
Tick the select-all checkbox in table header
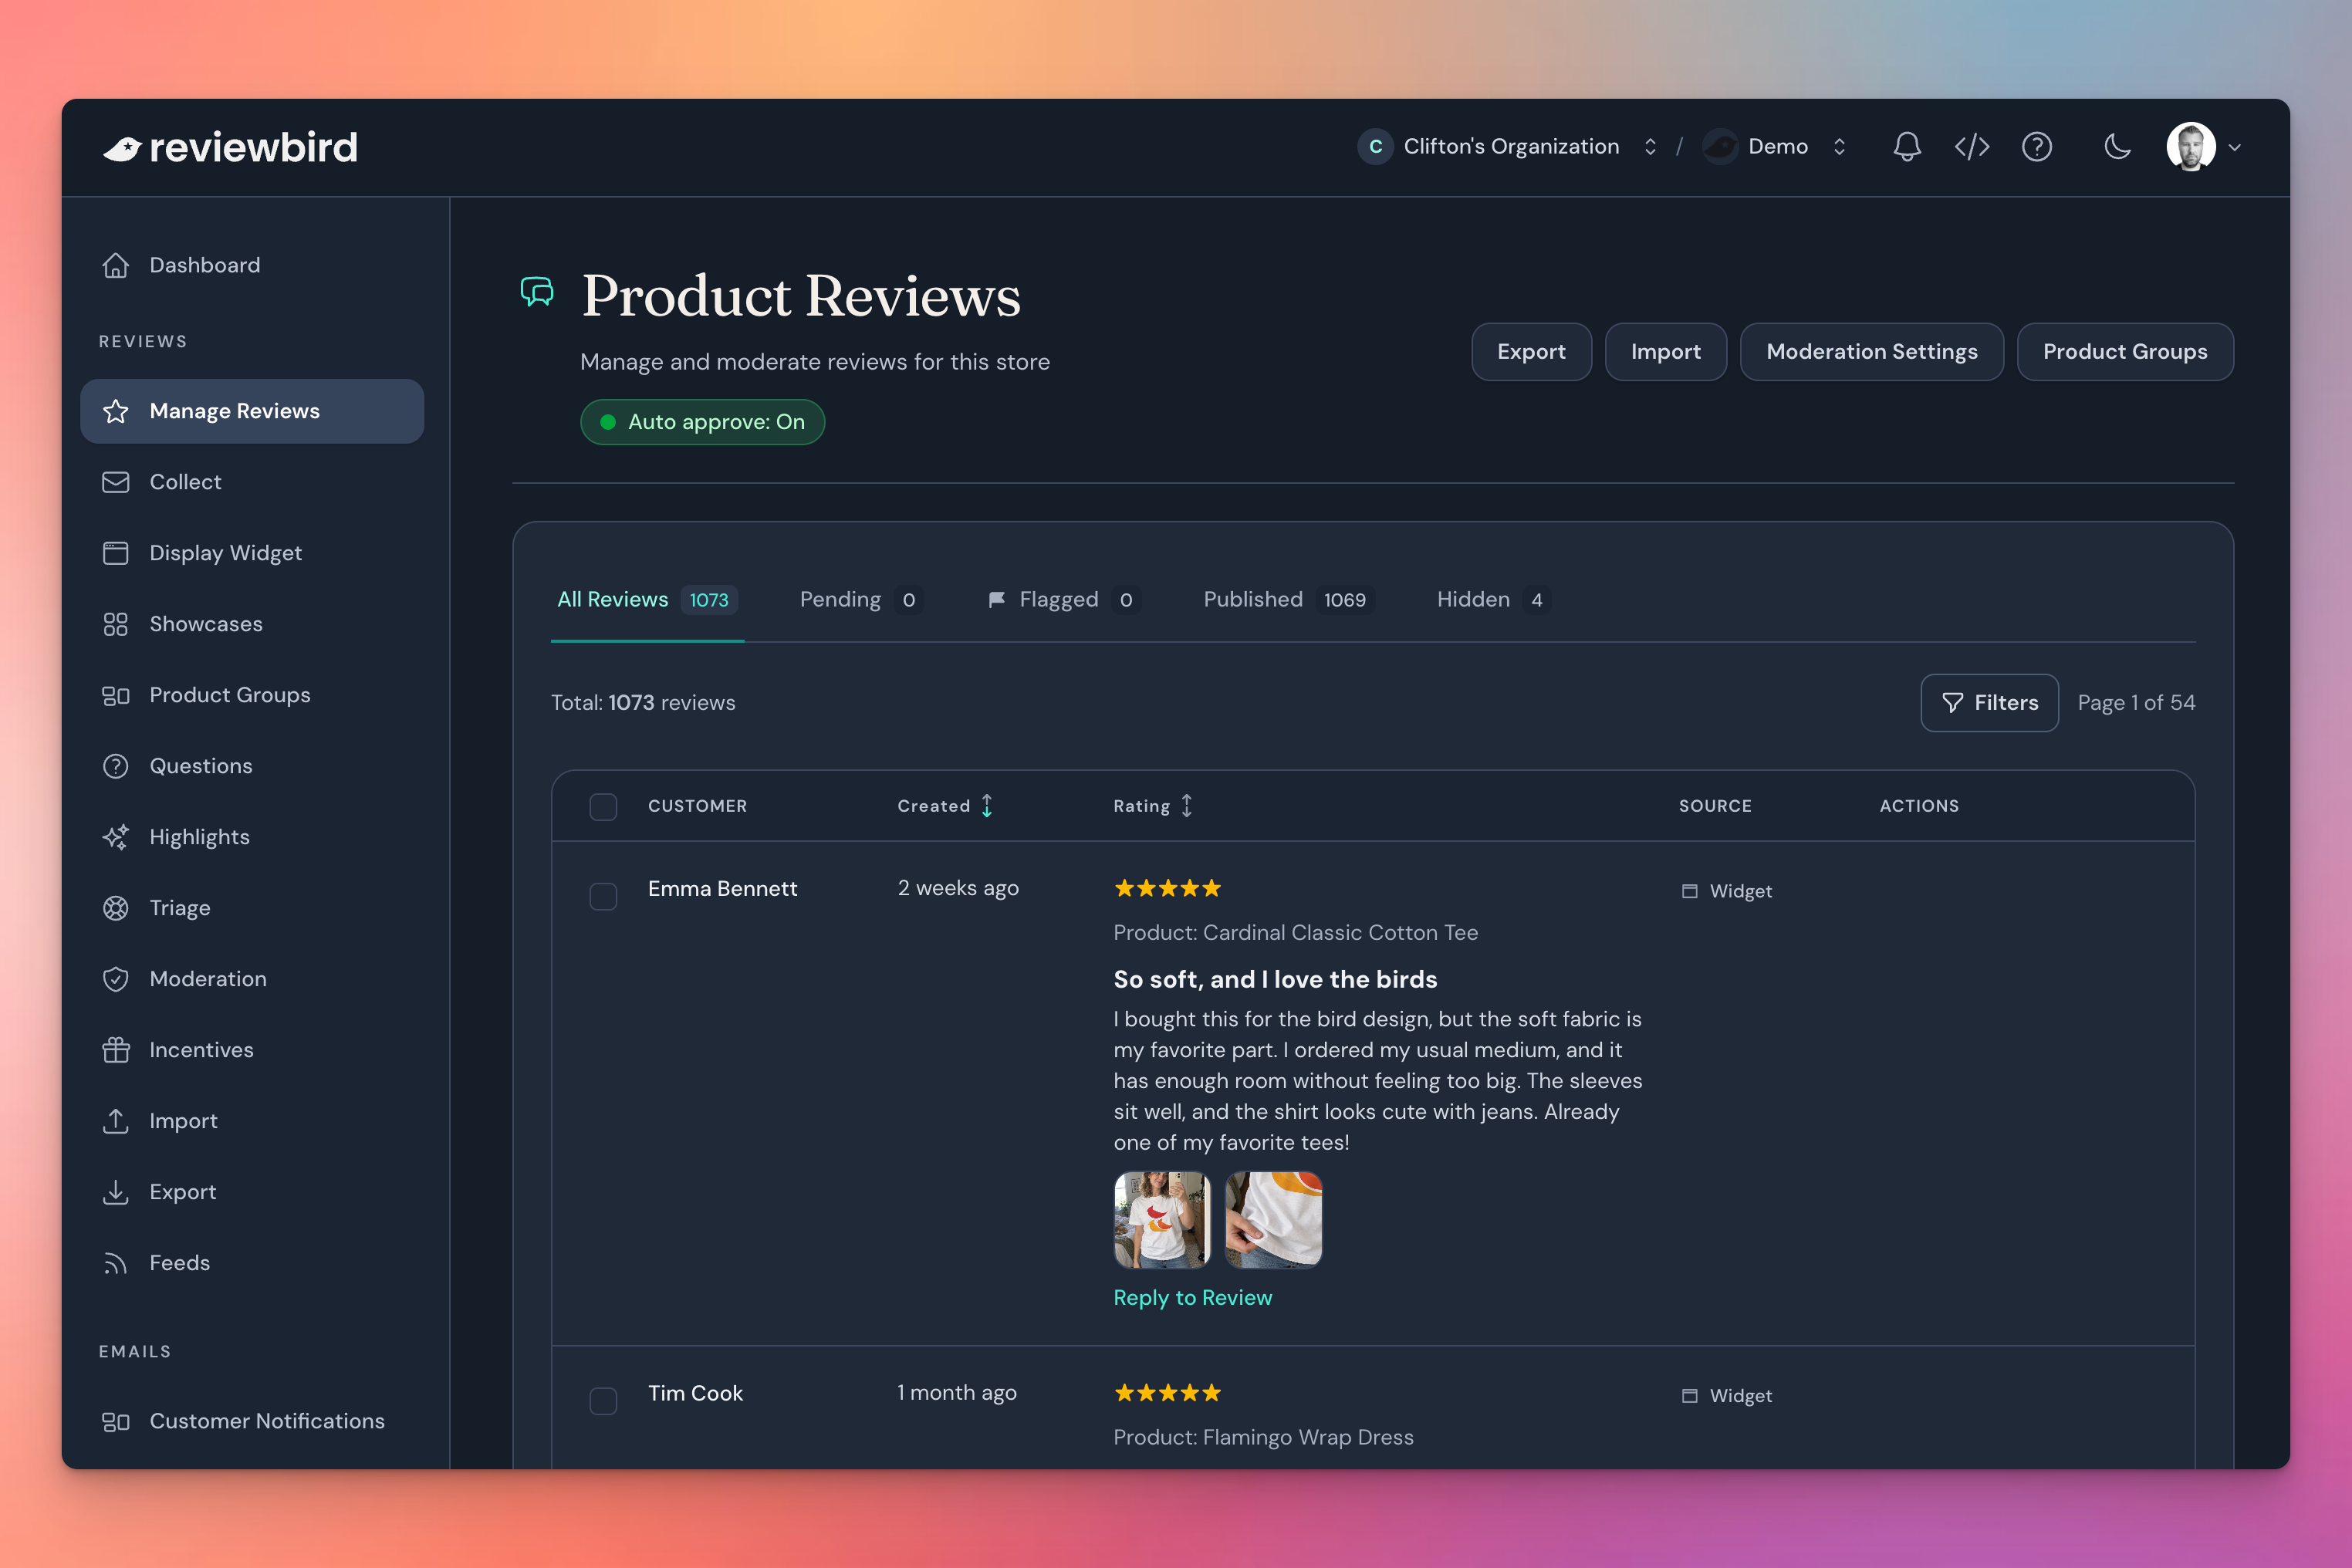point(603,806)
